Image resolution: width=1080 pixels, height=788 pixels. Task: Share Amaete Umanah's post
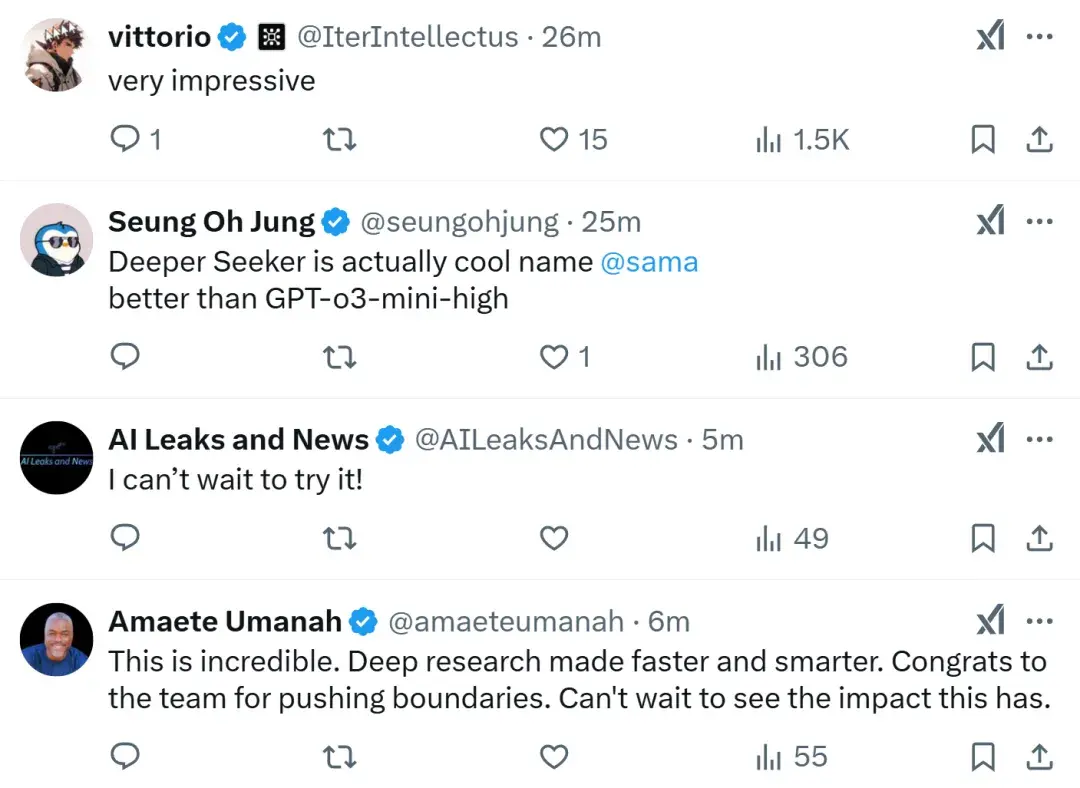click(1039, 757)
